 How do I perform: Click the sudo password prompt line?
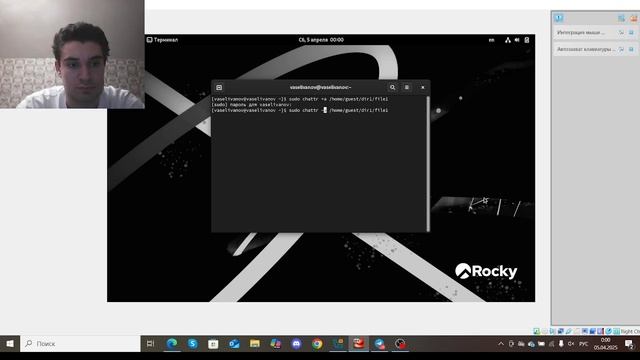tap(252, 105)
